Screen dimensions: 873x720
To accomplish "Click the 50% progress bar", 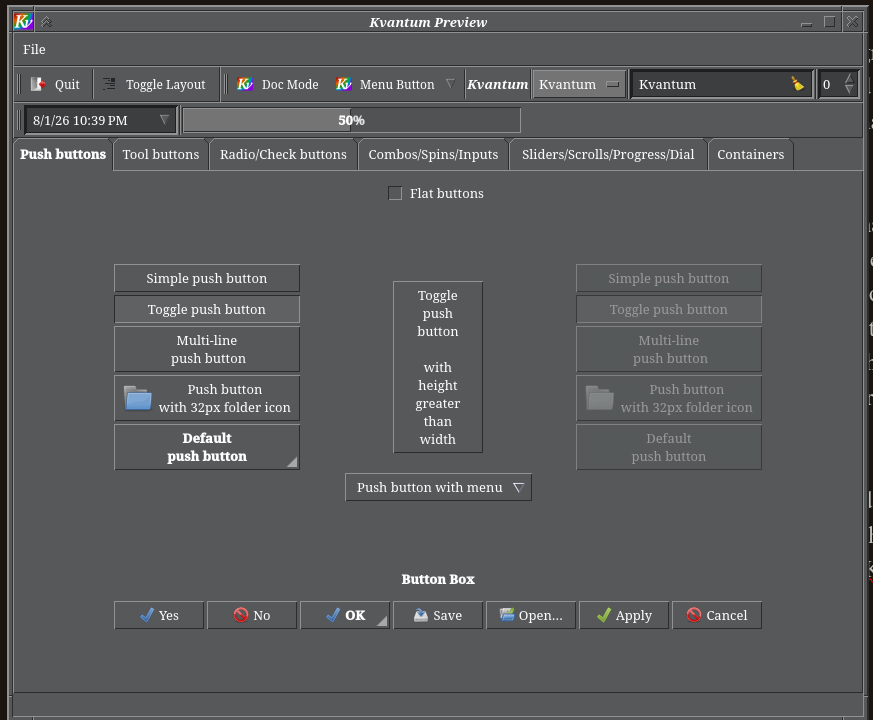I will pyautogui.click(x=352, y=120).
